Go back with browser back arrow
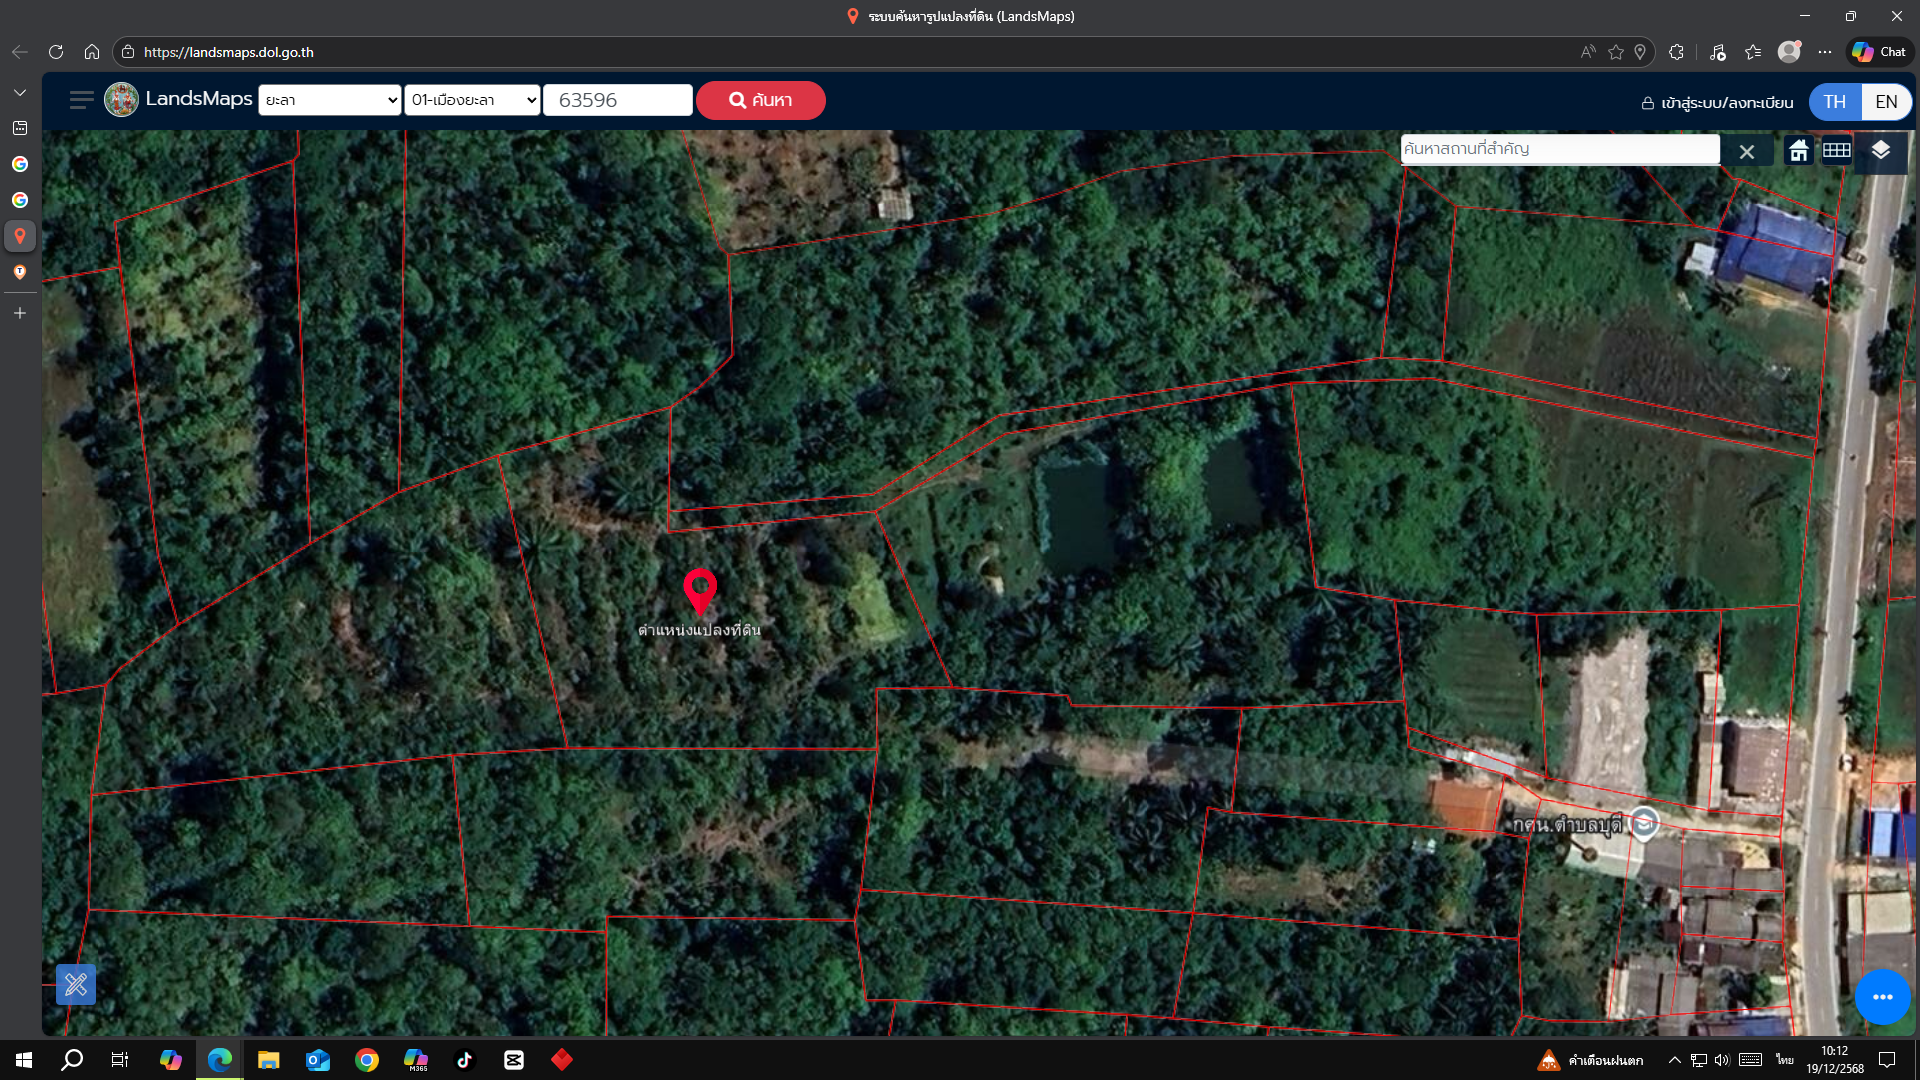1920x1080 pixels. pyautogui.click(x=20, y=52)
